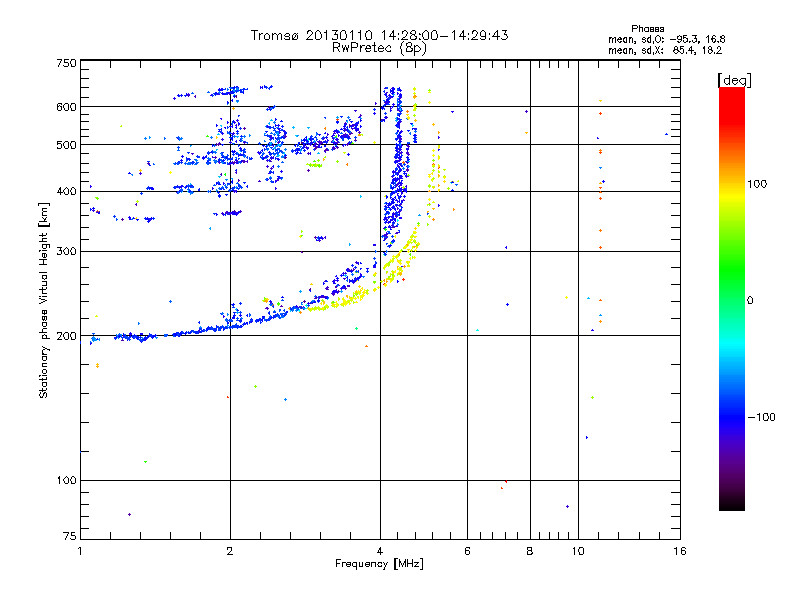Screen dimensions: 800x600
Task: Click the colorbar tick label '-100'
Action: 761,417
